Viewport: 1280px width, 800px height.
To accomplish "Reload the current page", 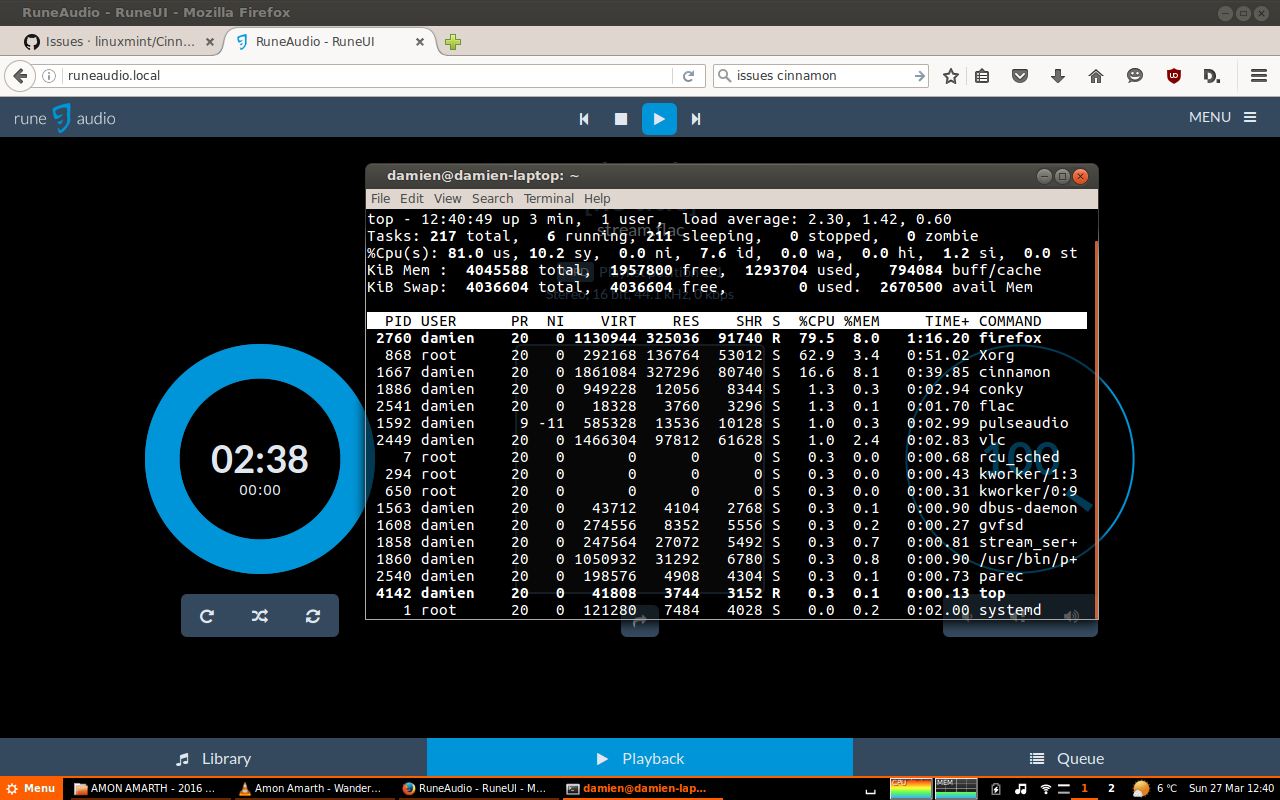I will point(688,76).
